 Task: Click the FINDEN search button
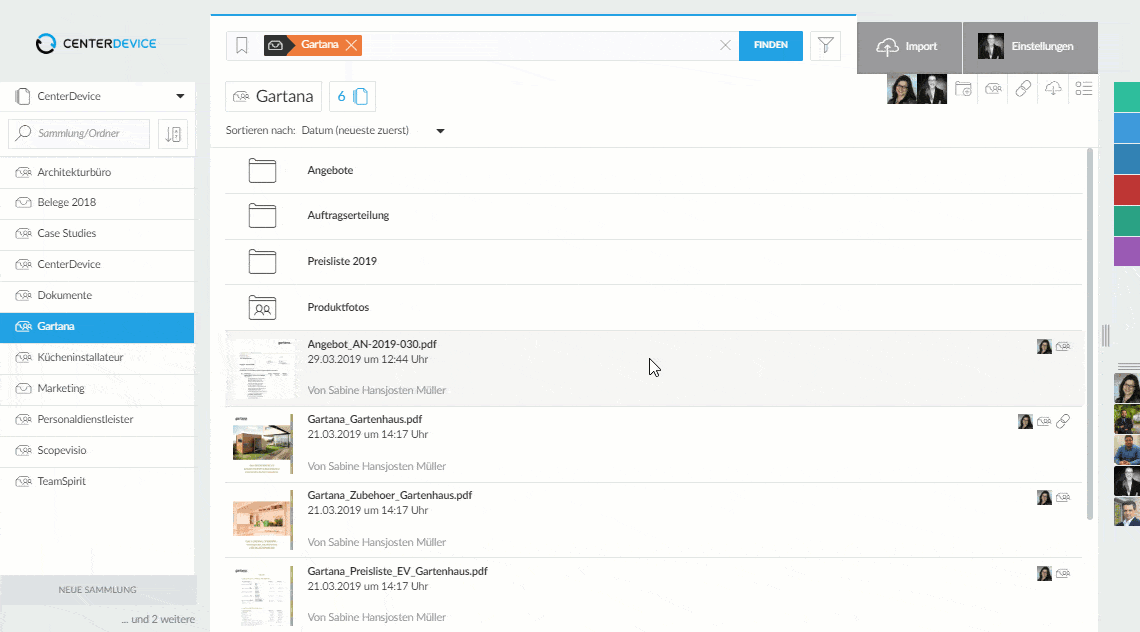click(771, 45)
